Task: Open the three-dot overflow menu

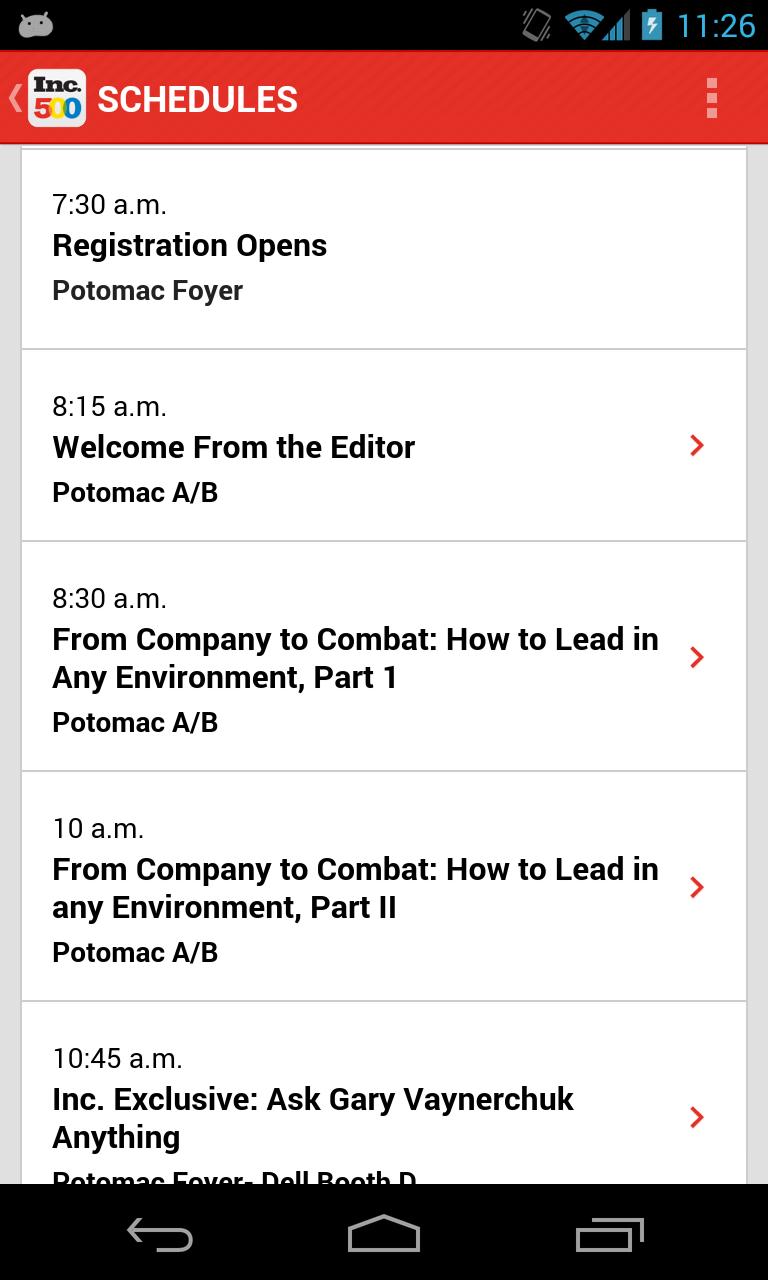Action: (711, 98)
